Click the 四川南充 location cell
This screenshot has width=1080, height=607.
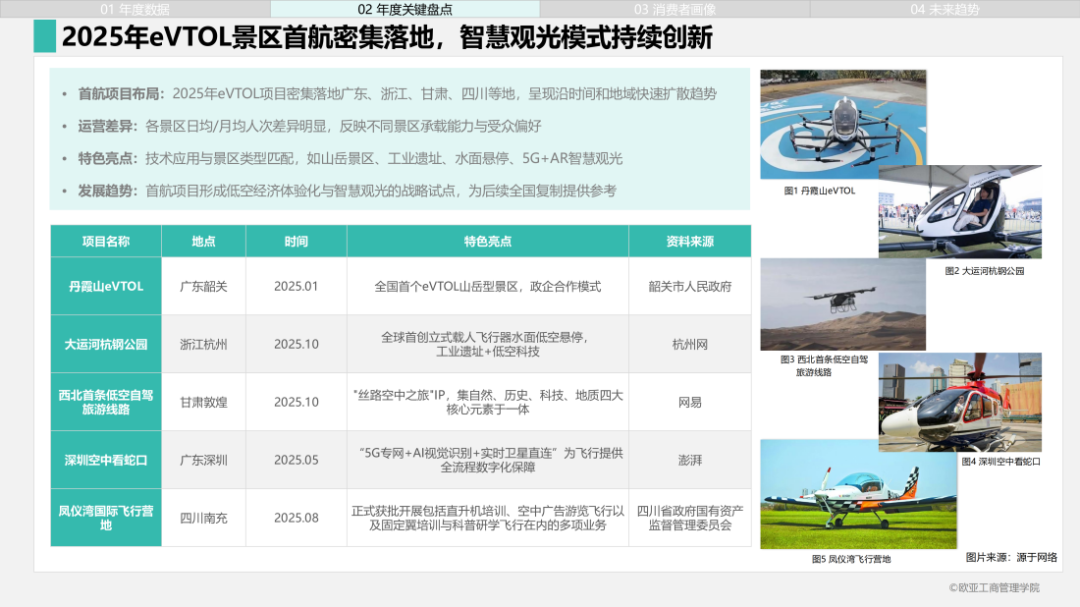(203, 517)
